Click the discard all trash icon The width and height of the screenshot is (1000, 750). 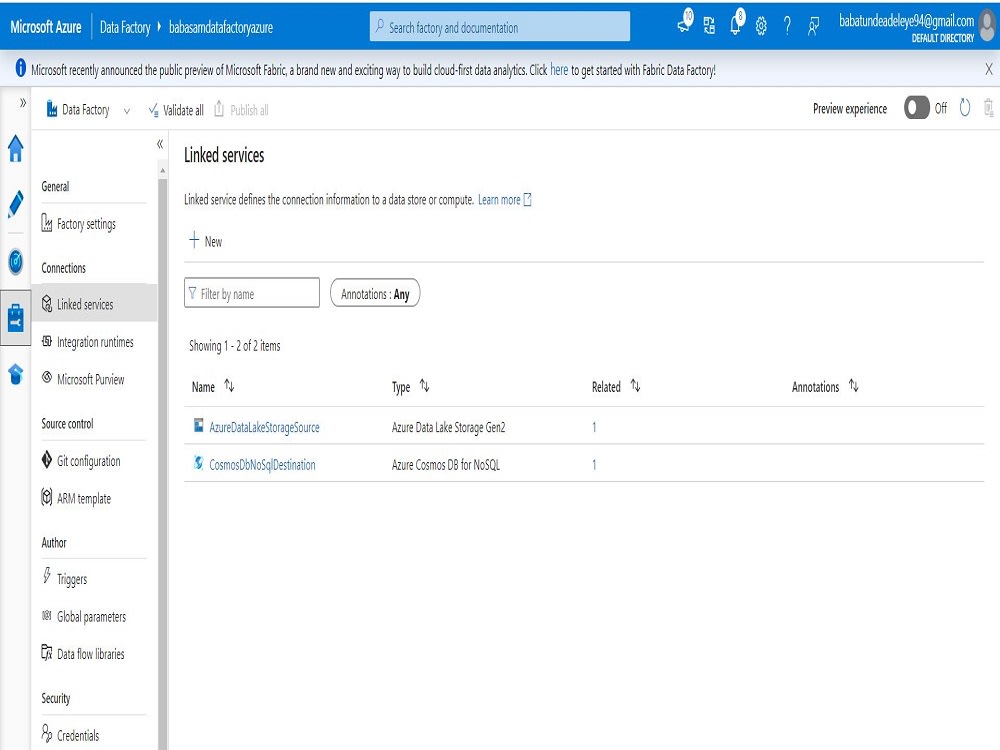pyautogui.click(x=989, y=108)
